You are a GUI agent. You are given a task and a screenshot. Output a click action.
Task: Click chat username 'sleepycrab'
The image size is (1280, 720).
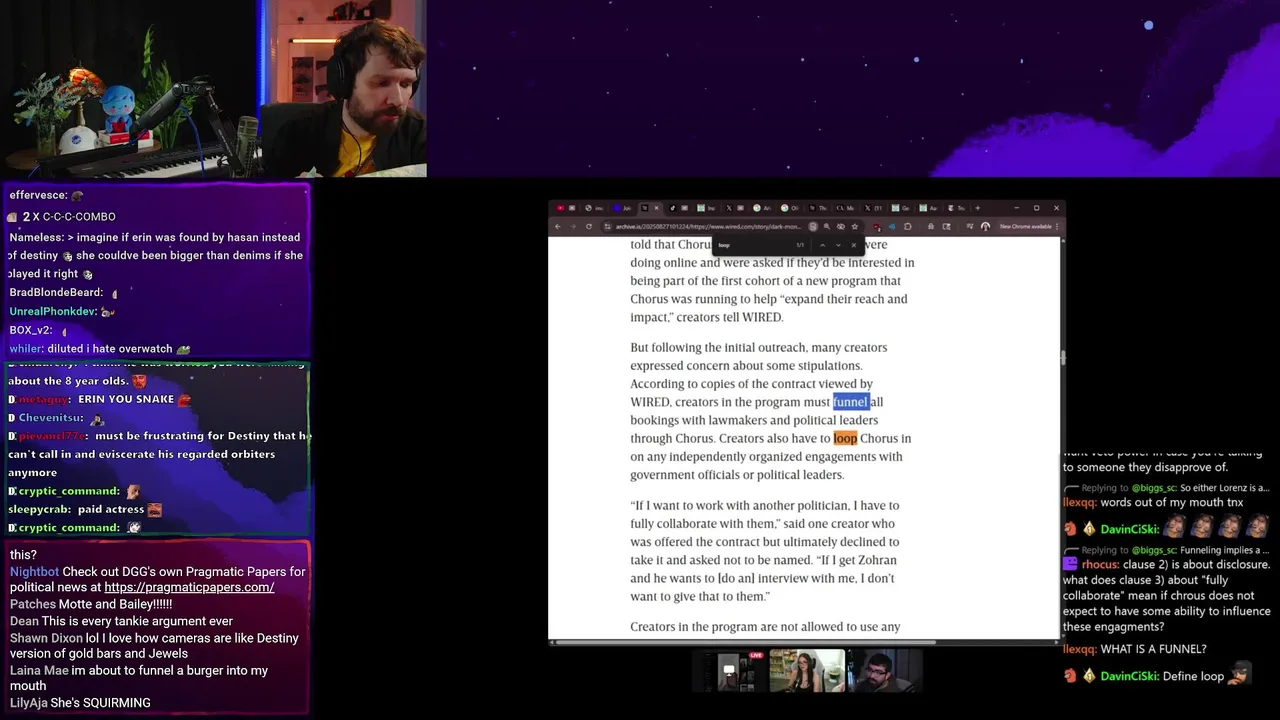click(x=39, y=509)
